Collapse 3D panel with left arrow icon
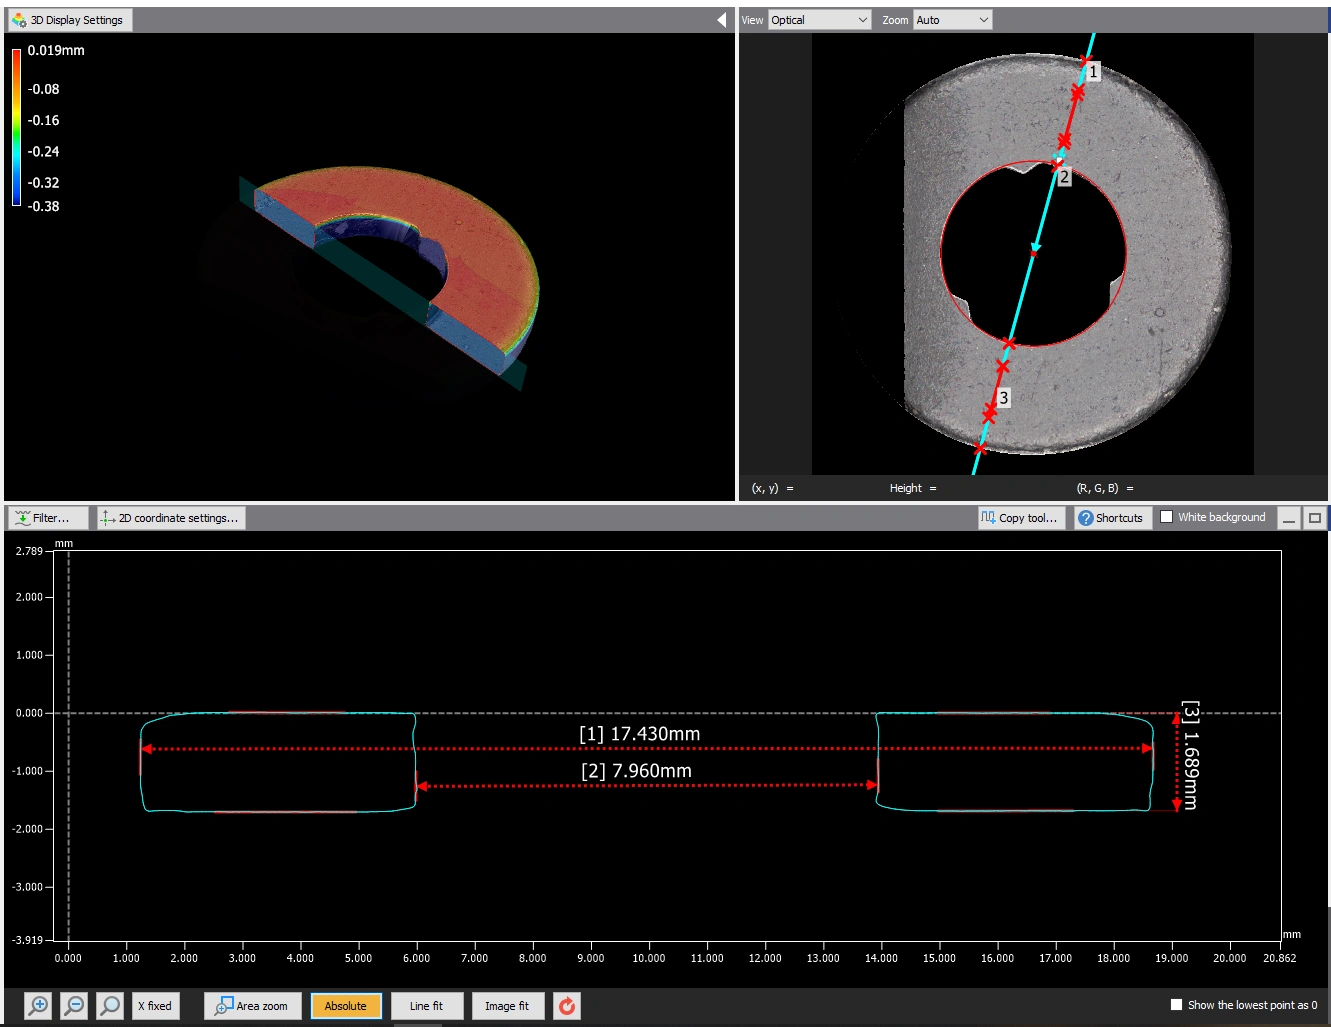This screenshot has width=1331, height=1027. 722,20
